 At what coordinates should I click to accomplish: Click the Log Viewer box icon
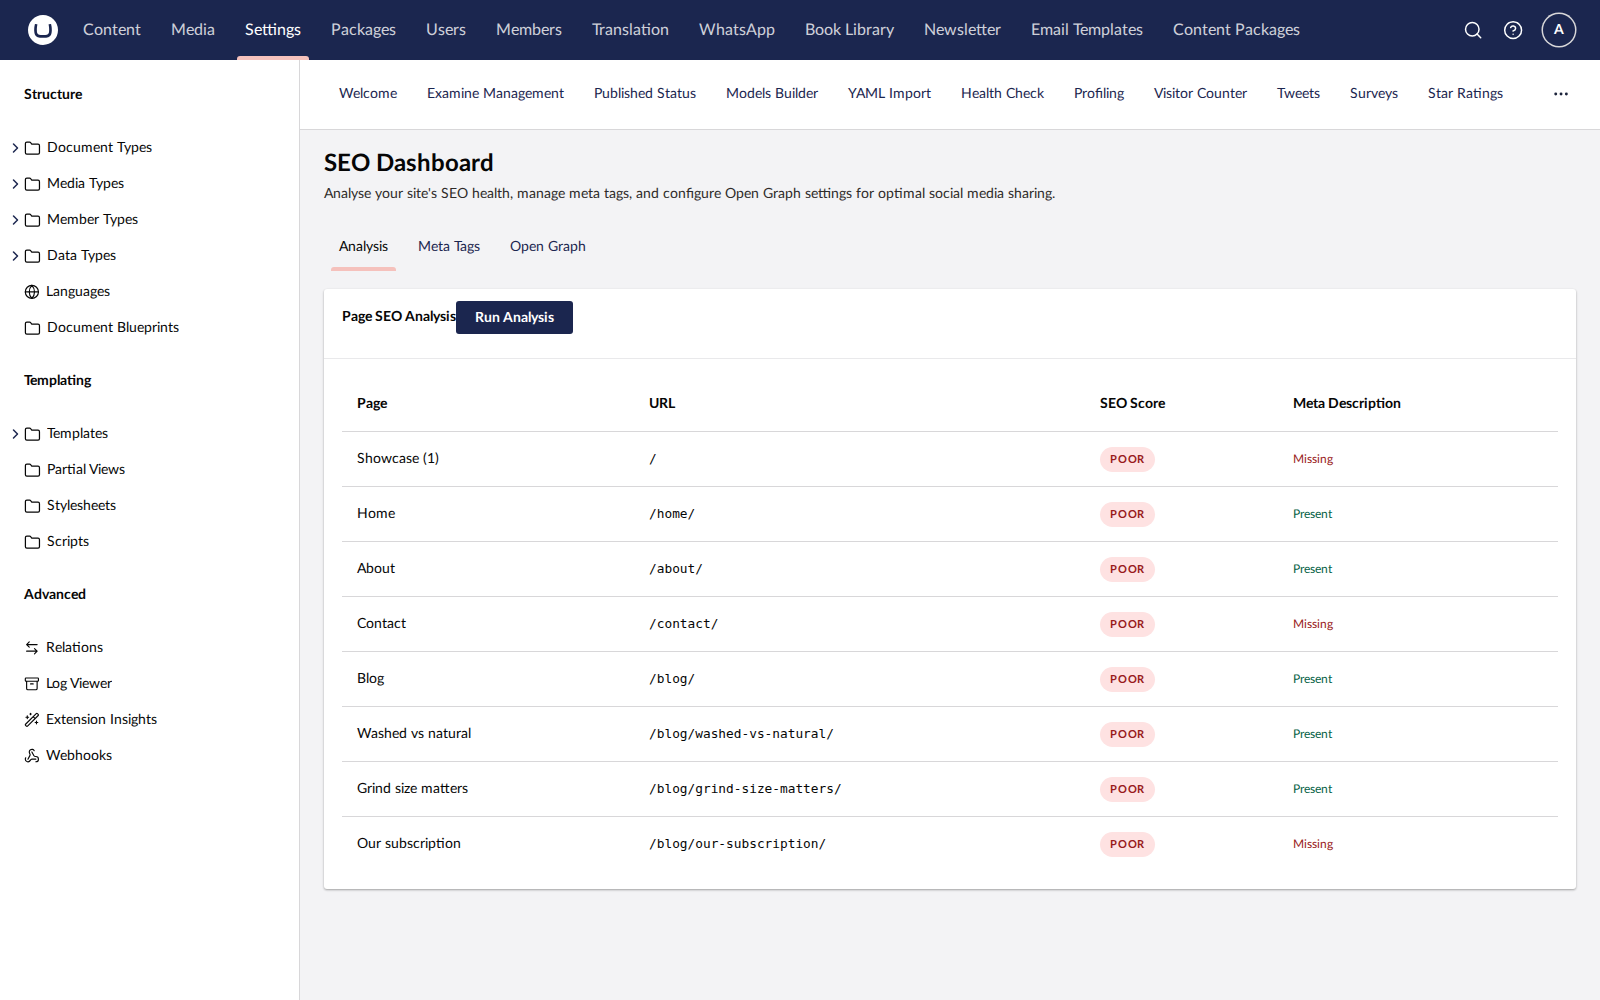pos(32,684)
